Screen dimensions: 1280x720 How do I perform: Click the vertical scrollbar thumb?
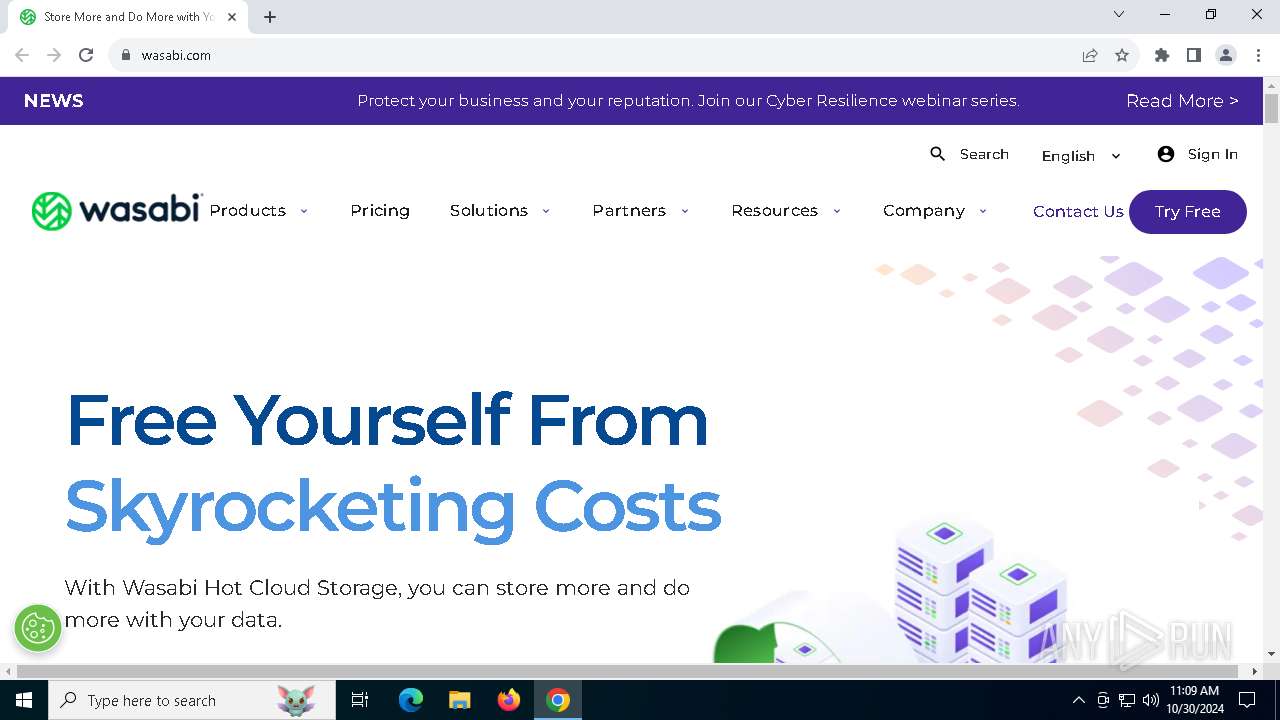[x=1272, y=109]
